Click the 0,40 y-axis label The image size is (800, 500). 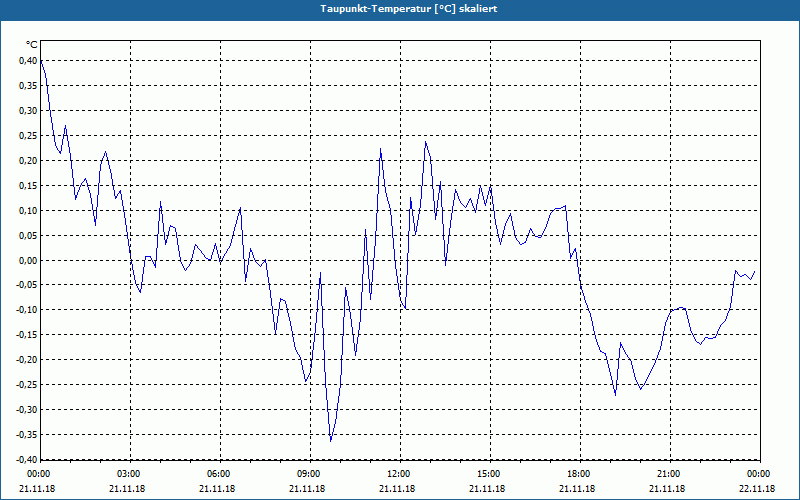pos(28,61)
